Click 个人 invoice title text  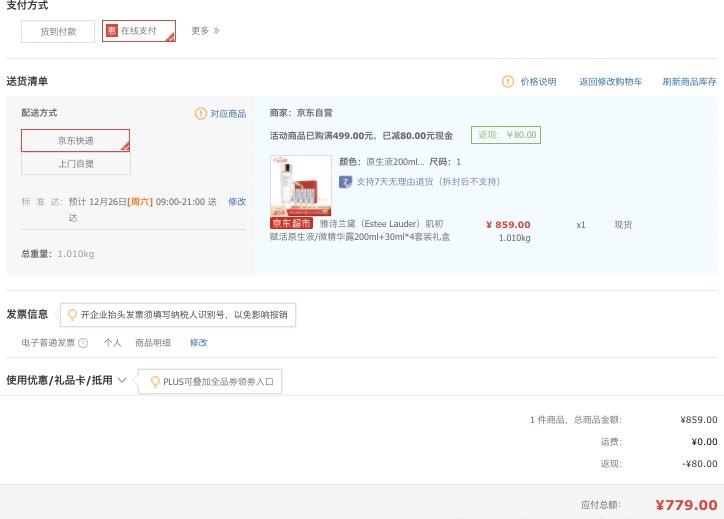(112, 343)
